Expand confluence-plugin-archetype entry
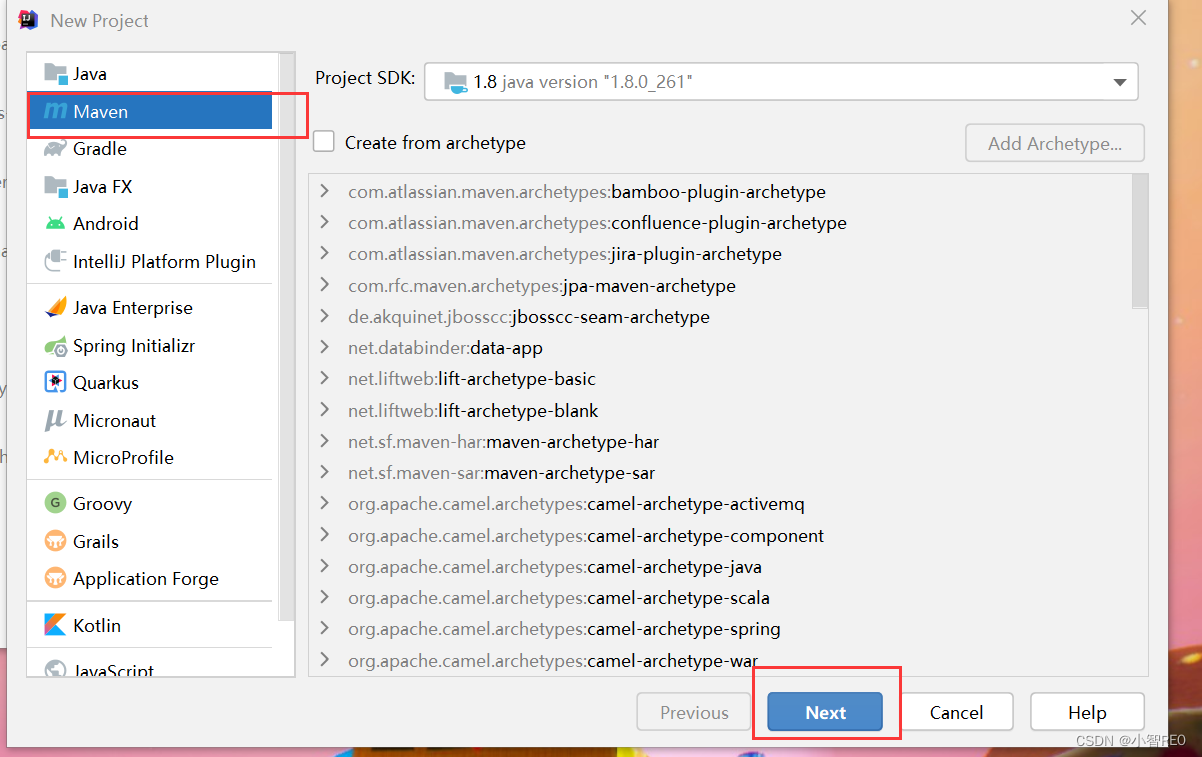 click(x=324, y=222)
